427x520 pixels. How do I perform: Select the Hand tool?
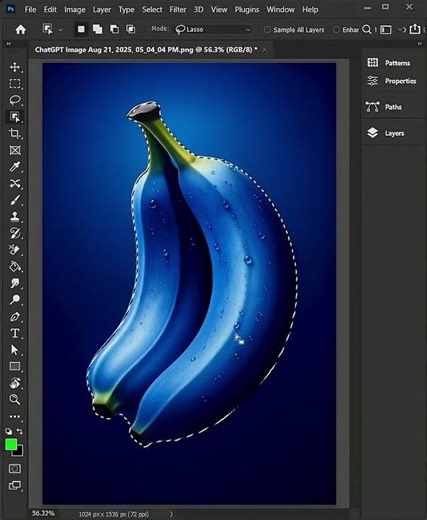pyautogui.click(x=15, y=383)
